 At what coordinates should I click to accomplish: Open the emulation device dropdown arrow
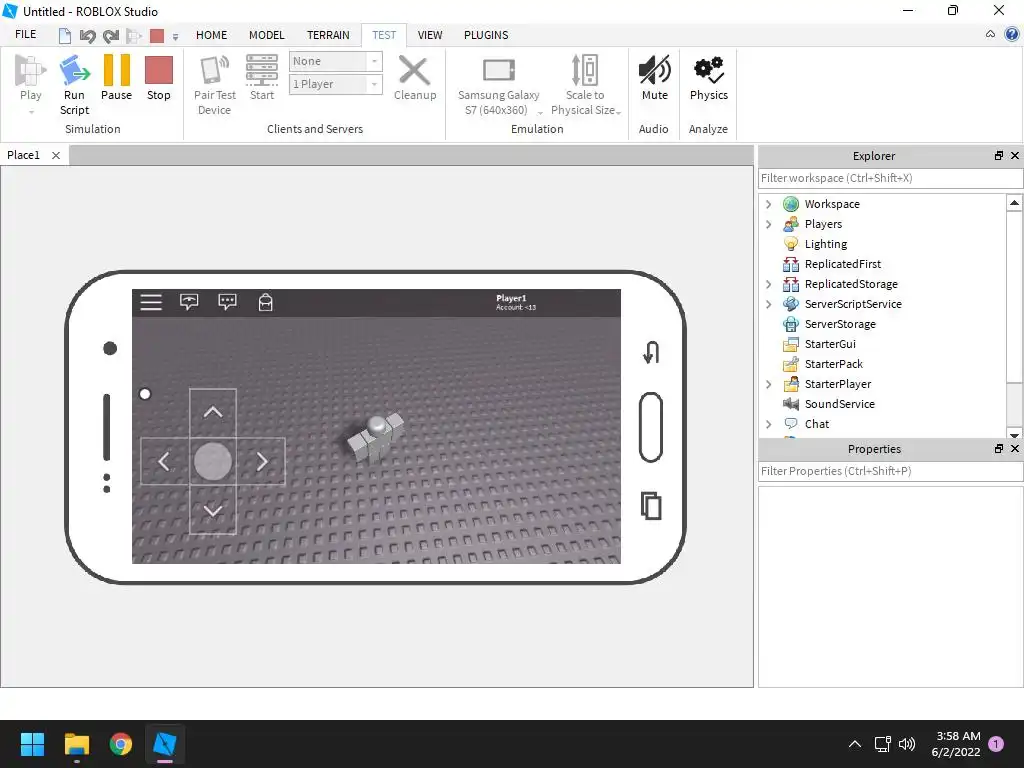(x=540, y=113)
